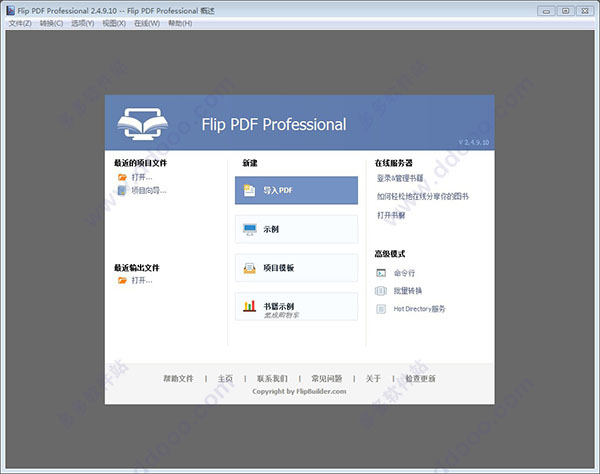Click the orange folder icon under 最近的项目文件
The width and height of the screenshot is (600, 474).
(x=122, y=177)
